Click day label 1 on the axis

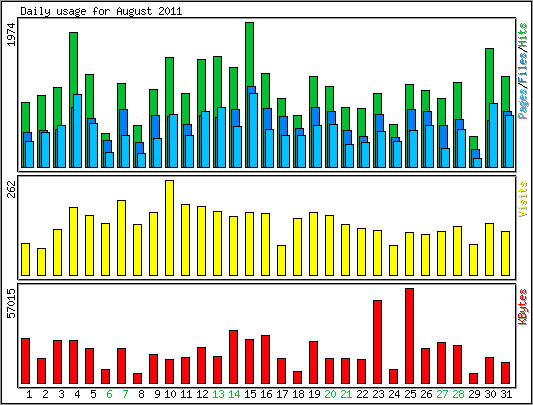pyautogui.click(x=29, y=394)
